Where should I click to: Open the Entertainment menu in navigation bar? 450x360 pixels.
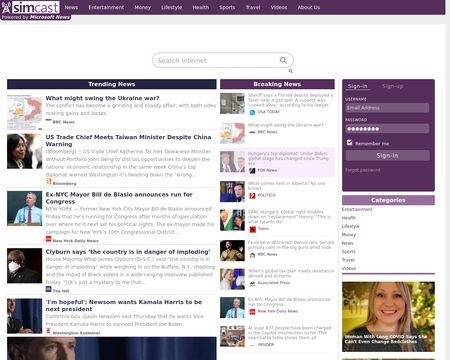pyautogui.click(x=106, y=7)
